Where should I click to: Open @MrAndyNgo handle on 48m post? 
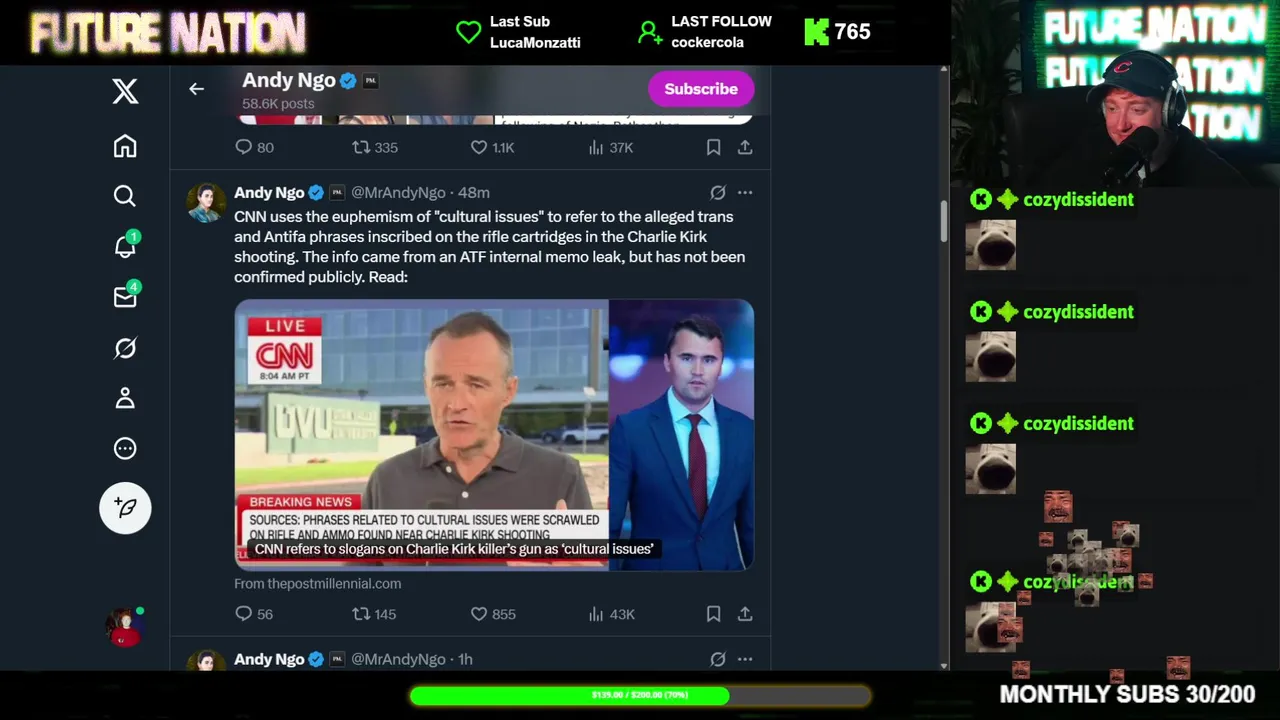pyautogui.click(x=398, y=192)
